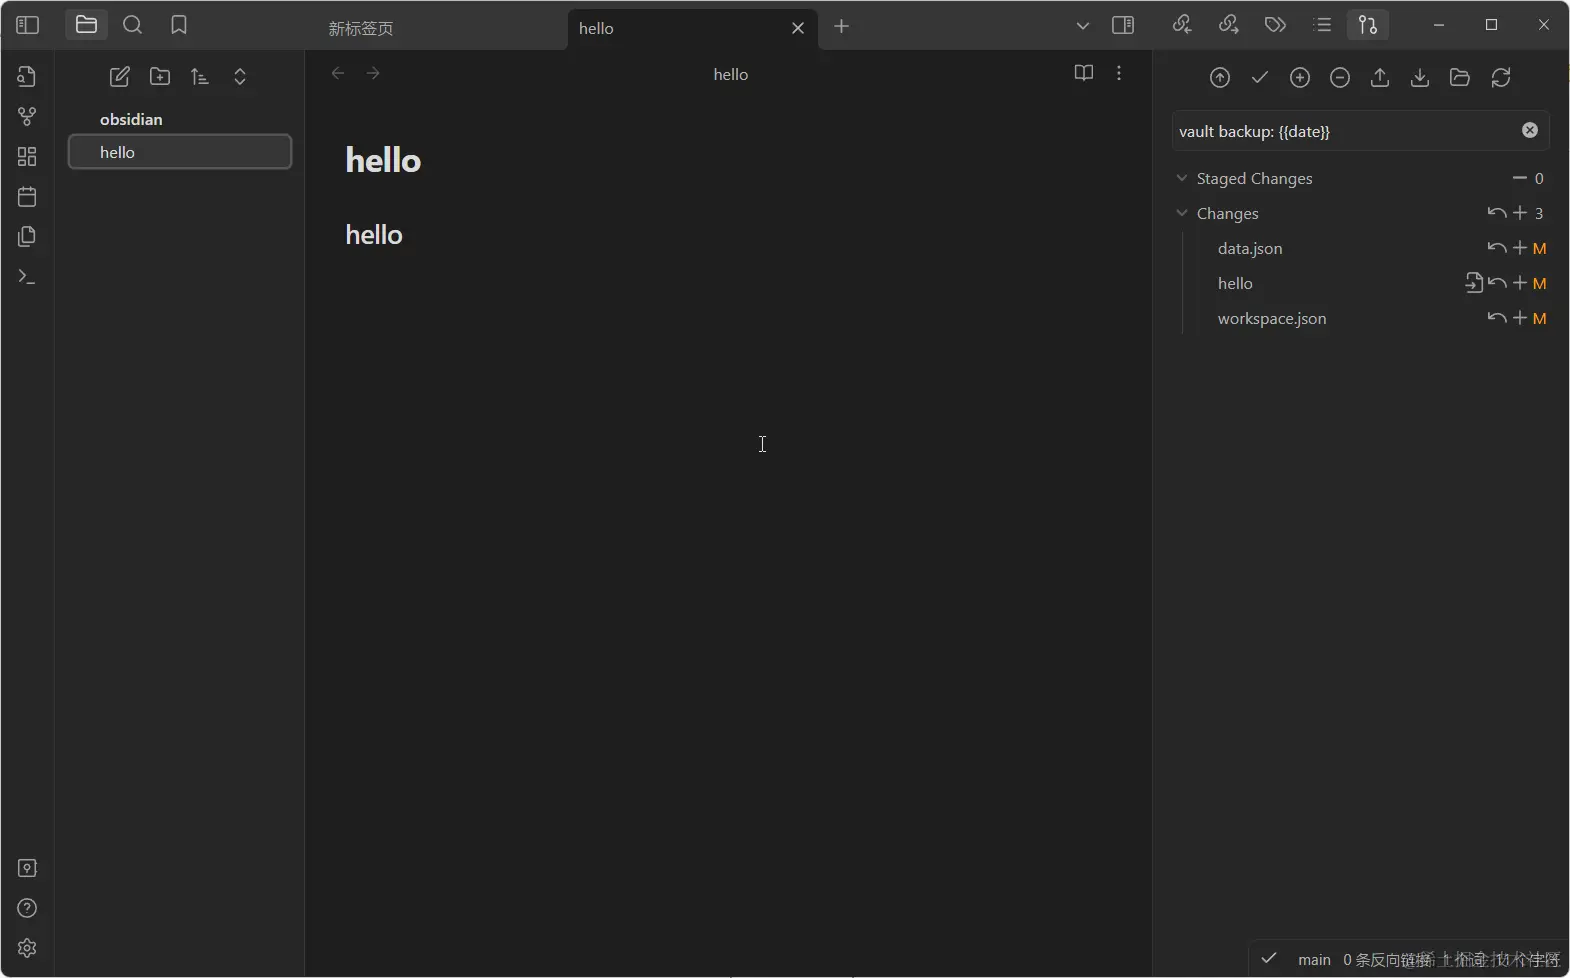Open the search pane
1570x978 pixels.
[x=132, y=25]
